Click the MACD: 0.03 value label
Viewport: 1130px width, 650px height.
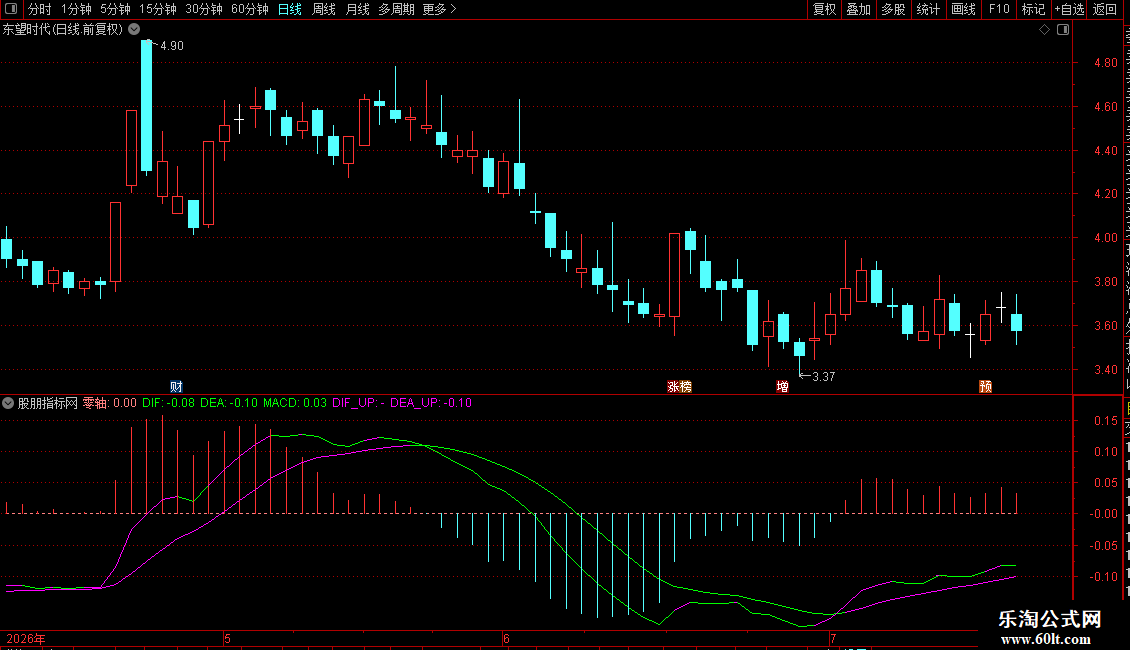pos(295,404)
